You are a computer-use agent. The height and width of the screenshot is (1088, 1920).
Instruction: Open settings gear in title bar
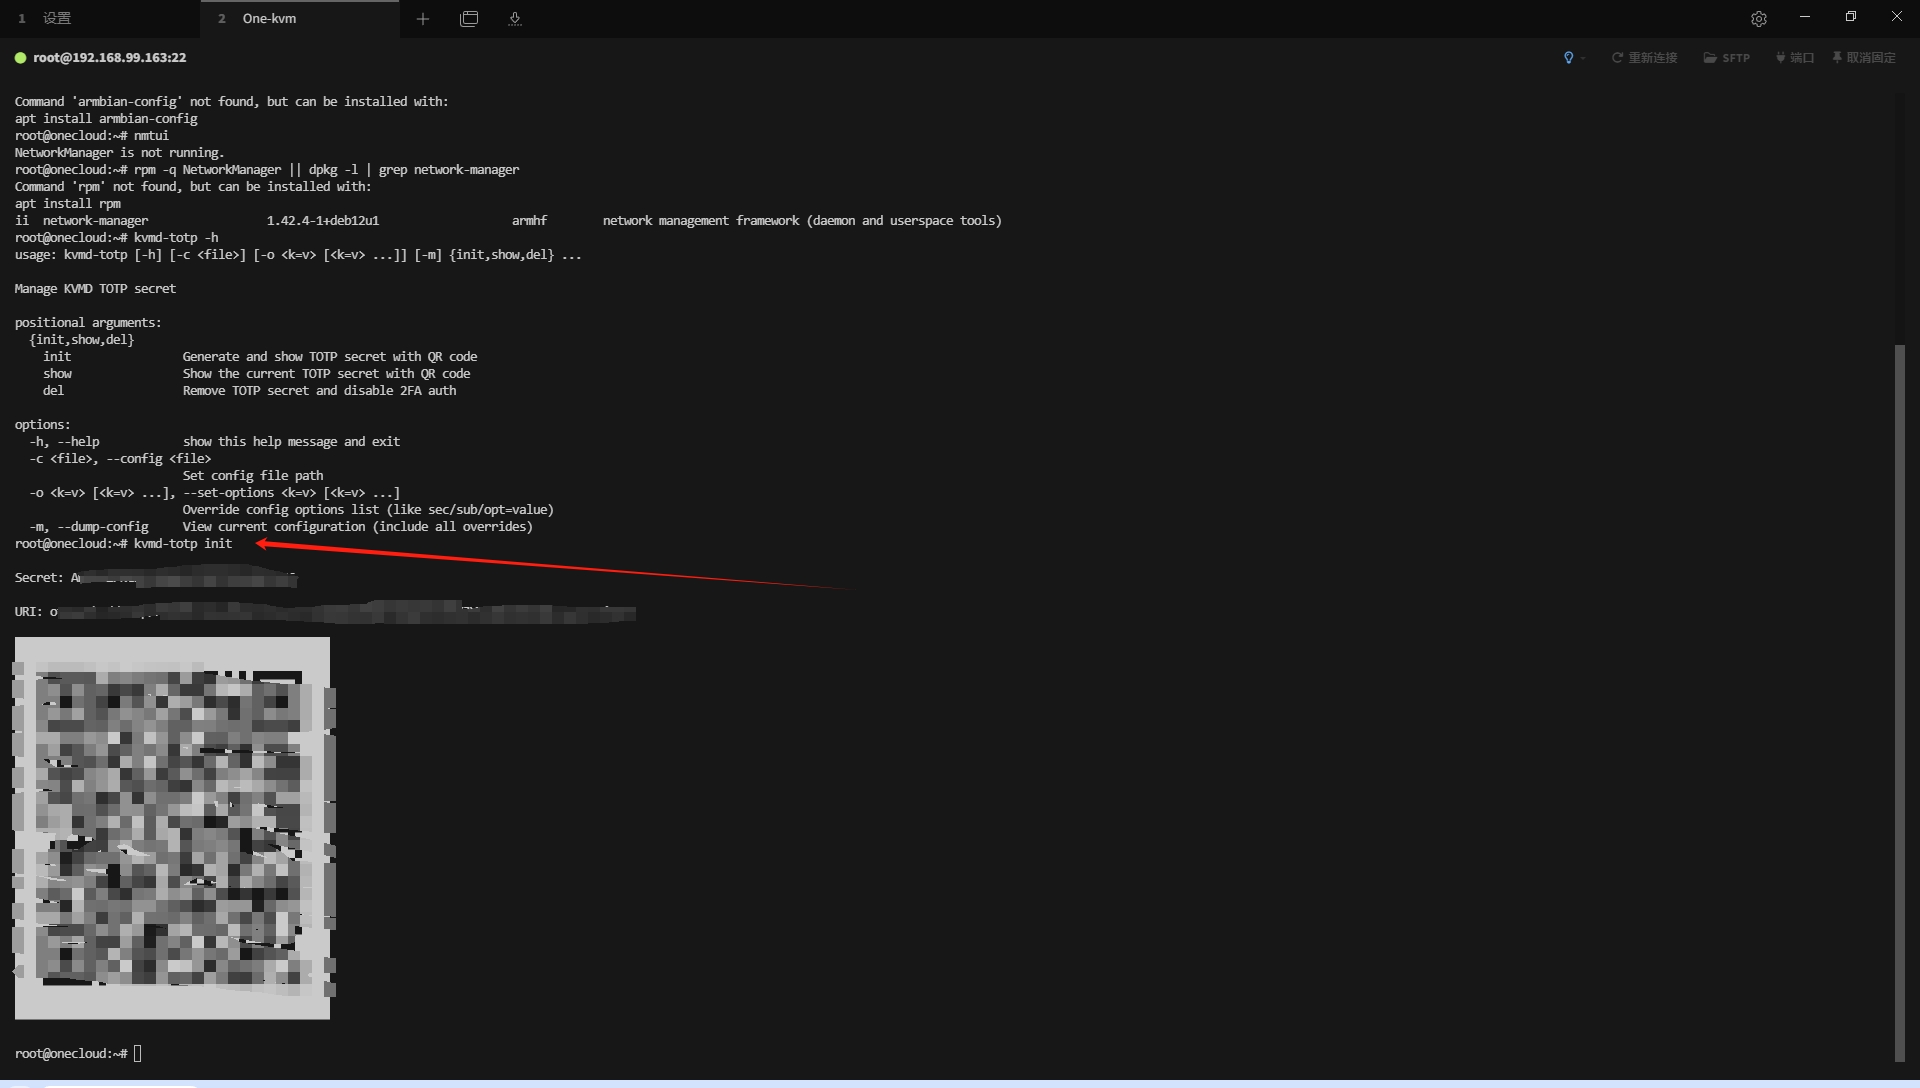click(x=1759, y=19)
